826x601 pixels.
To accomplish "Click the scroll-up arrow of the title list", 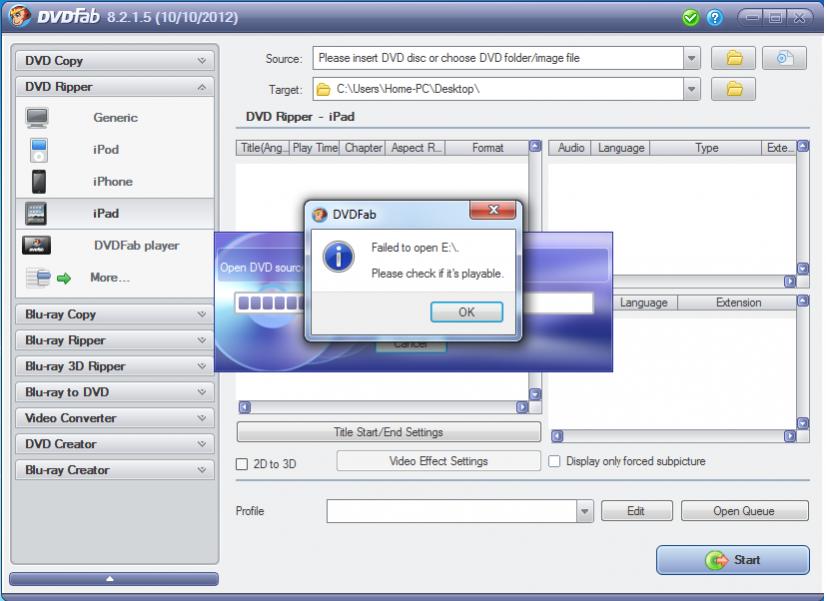I will [x=535, y=146].
